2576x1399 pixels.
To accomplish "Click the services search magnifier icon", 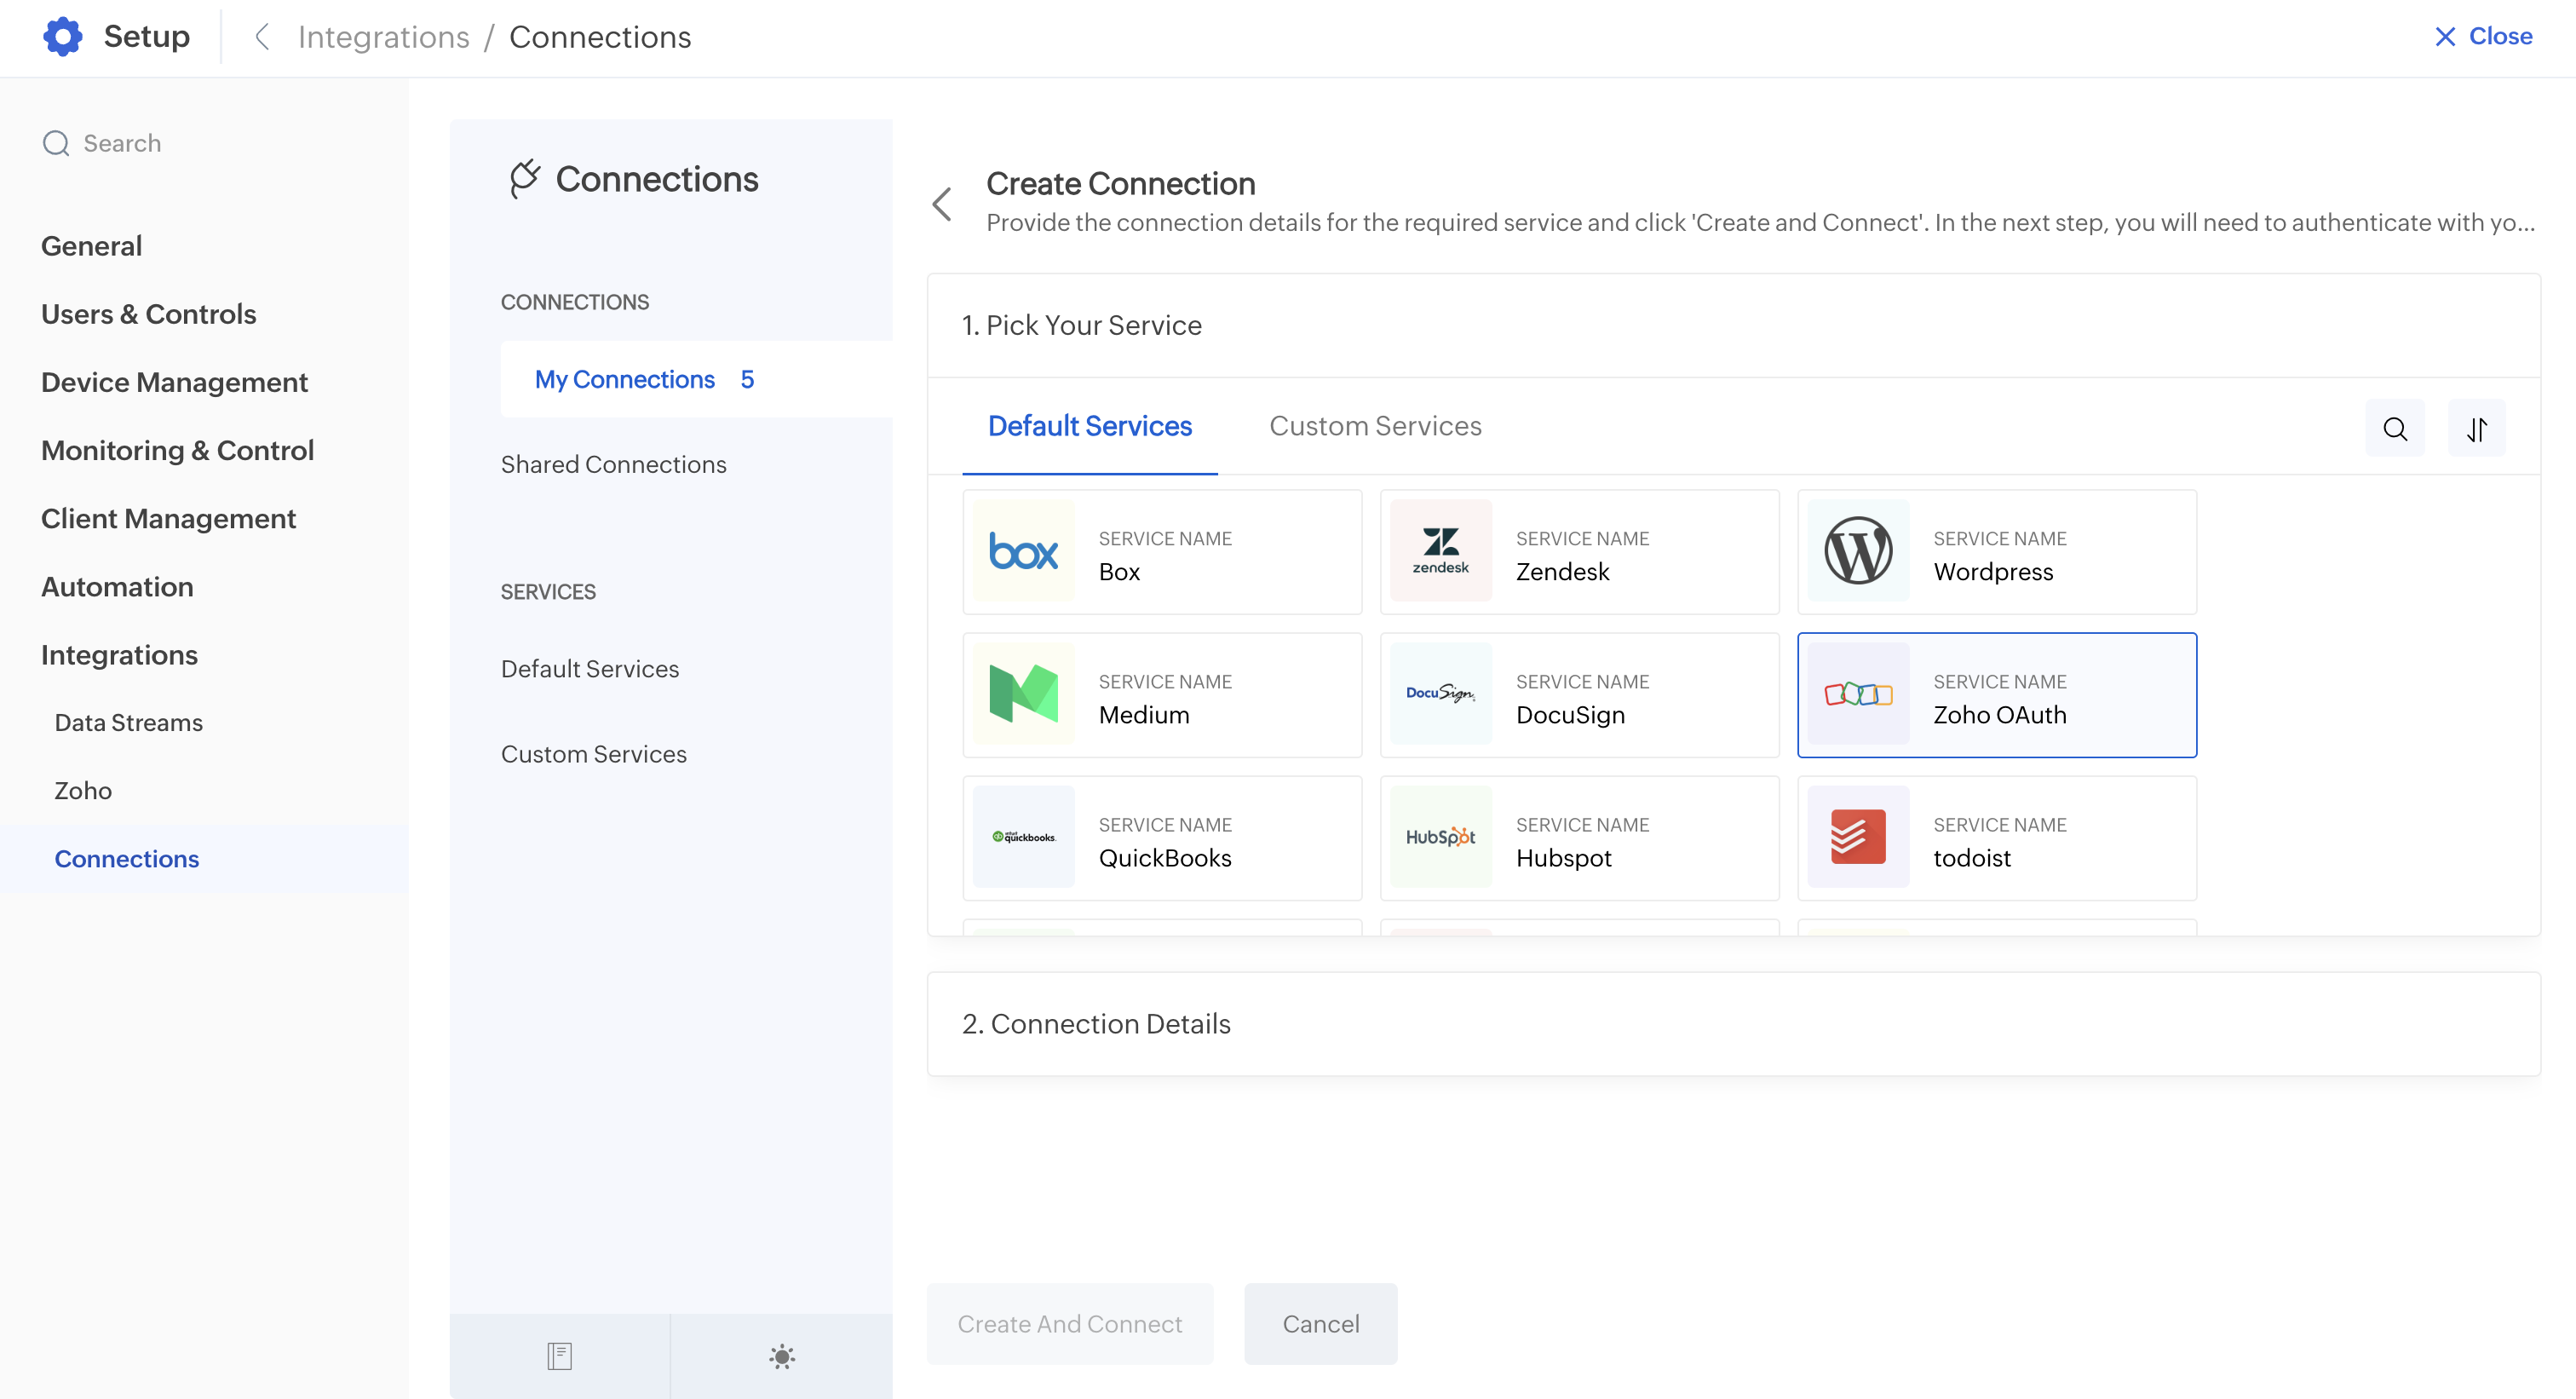I will (x=2394, y=429).
